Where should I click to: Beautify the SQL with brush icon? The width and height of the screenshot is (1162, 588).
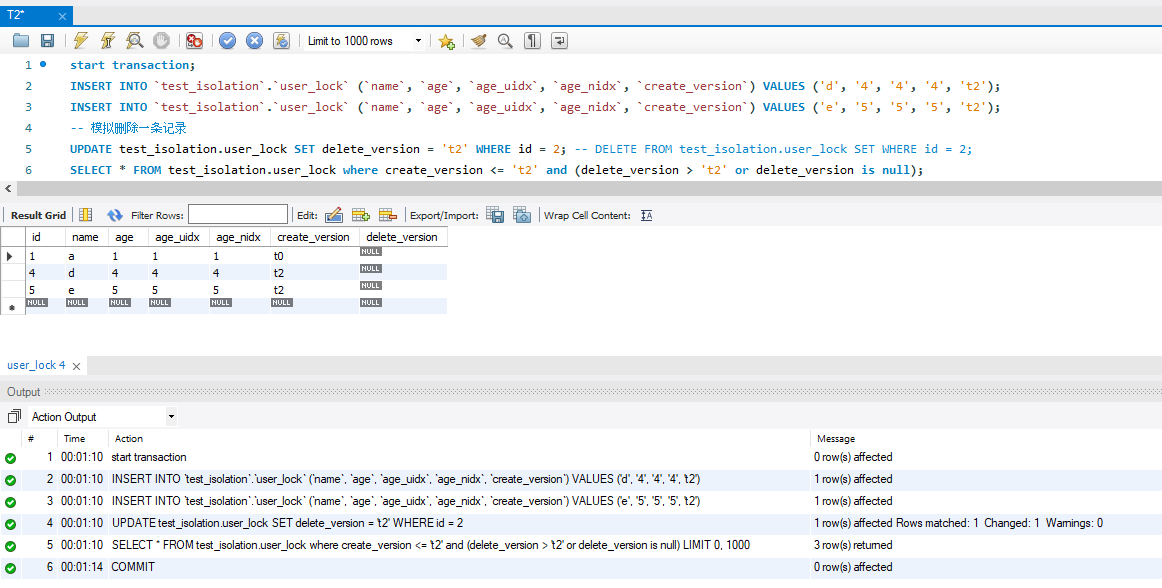coord(479,41)
